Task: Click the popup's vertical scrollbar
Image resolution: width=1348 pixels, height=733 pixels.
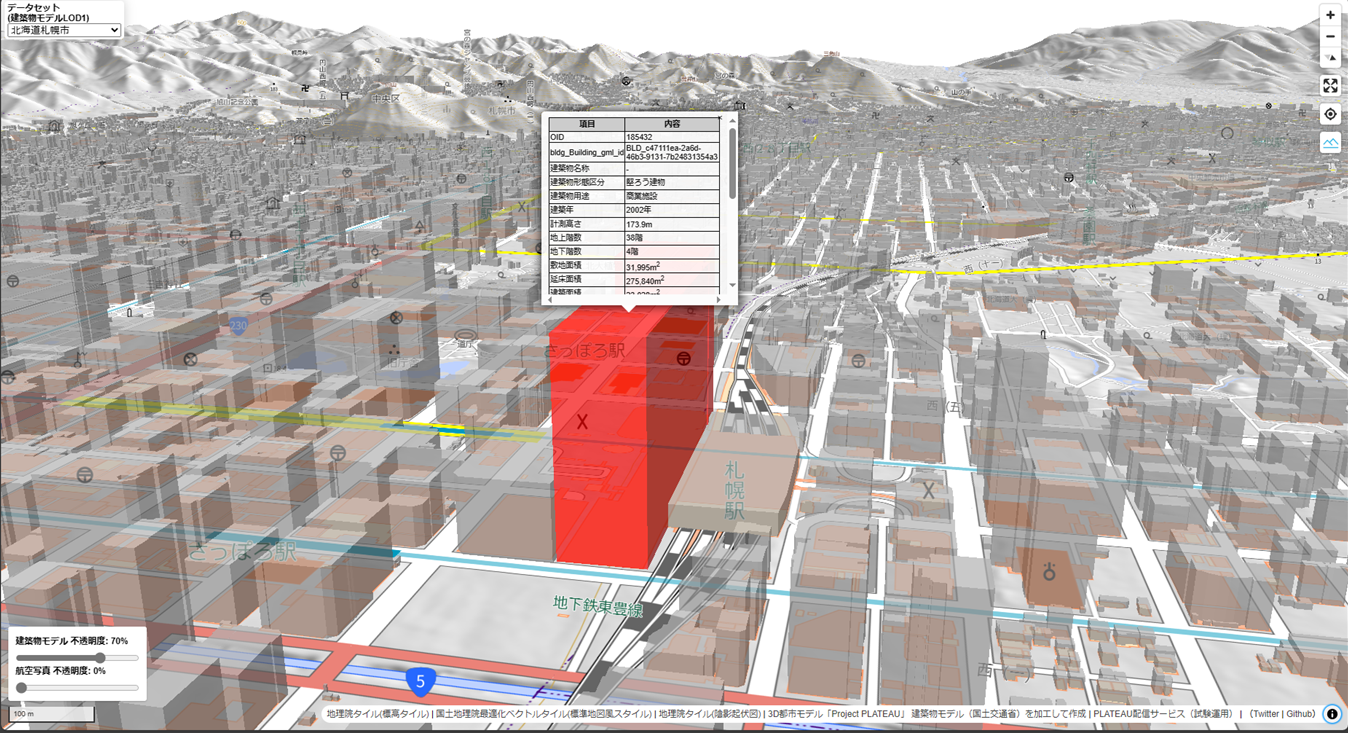Action: pyautogui.click(x=732, y=160)
